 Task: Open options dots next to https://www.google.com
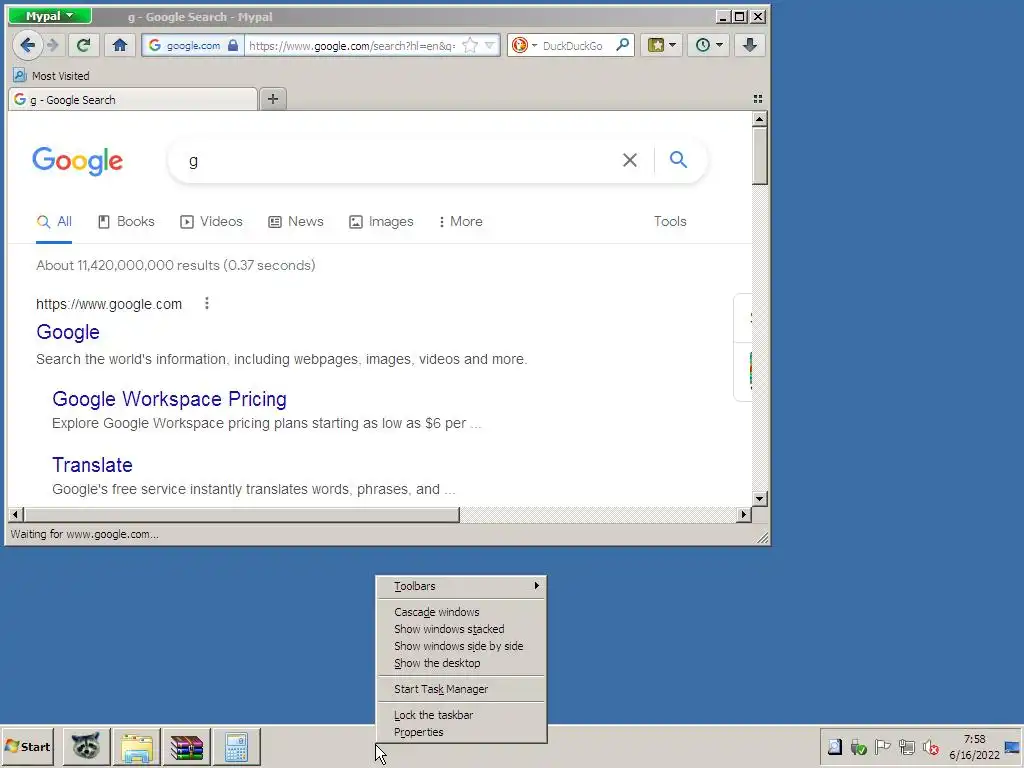[206, 303]
